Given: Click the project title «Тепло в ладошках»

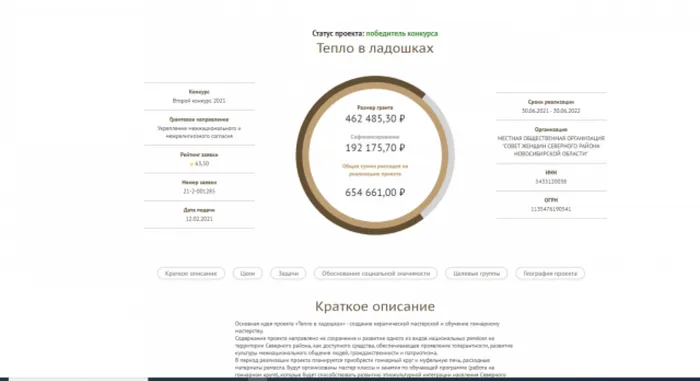Looking at the screenshot, I should click(375, 48).
